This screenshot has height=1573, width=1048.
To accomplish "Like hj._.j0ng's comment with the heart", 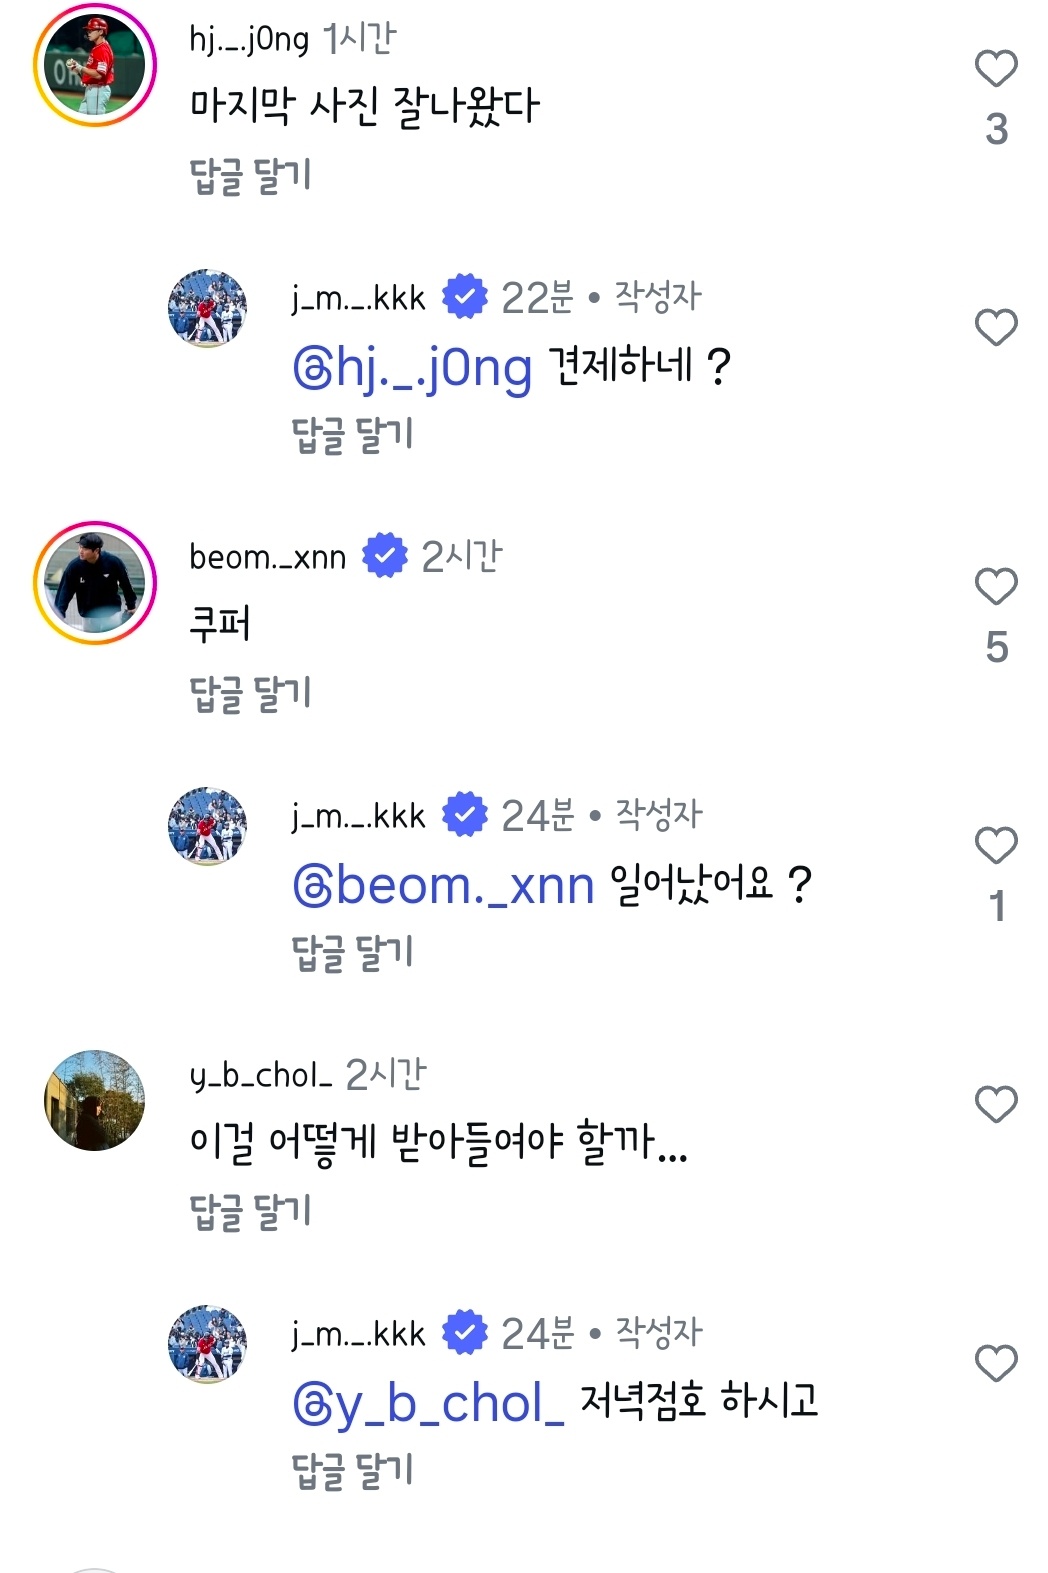I will 995,69.
